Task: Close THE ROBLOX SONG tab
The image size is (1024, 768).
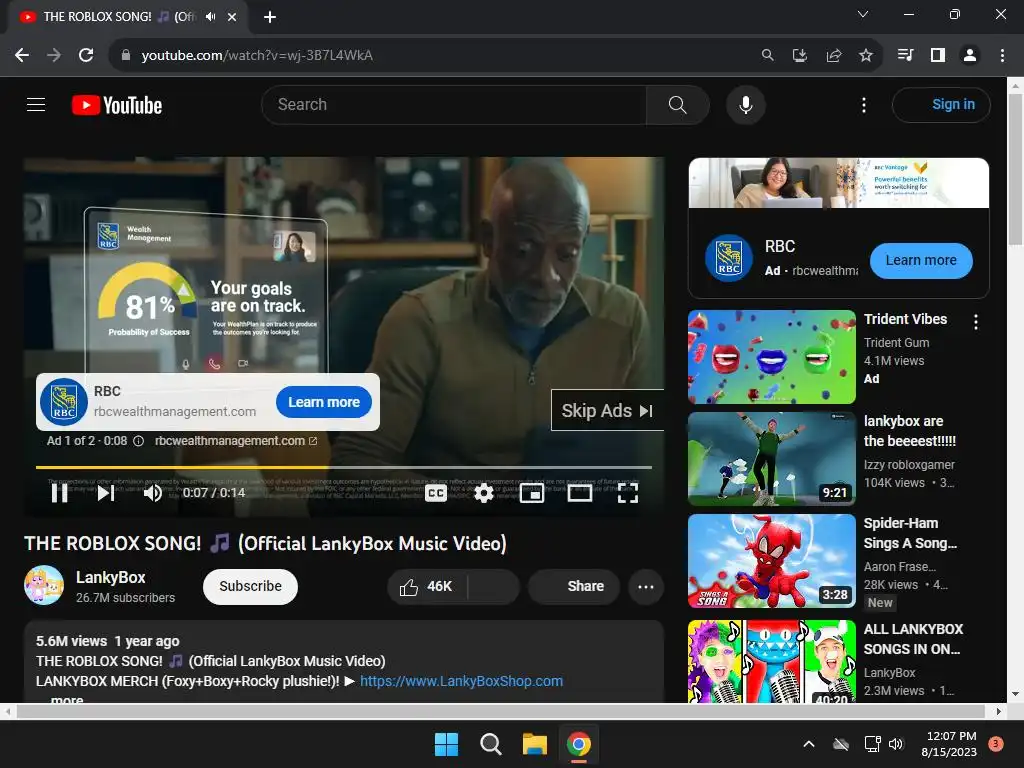Action: (232, 17)
